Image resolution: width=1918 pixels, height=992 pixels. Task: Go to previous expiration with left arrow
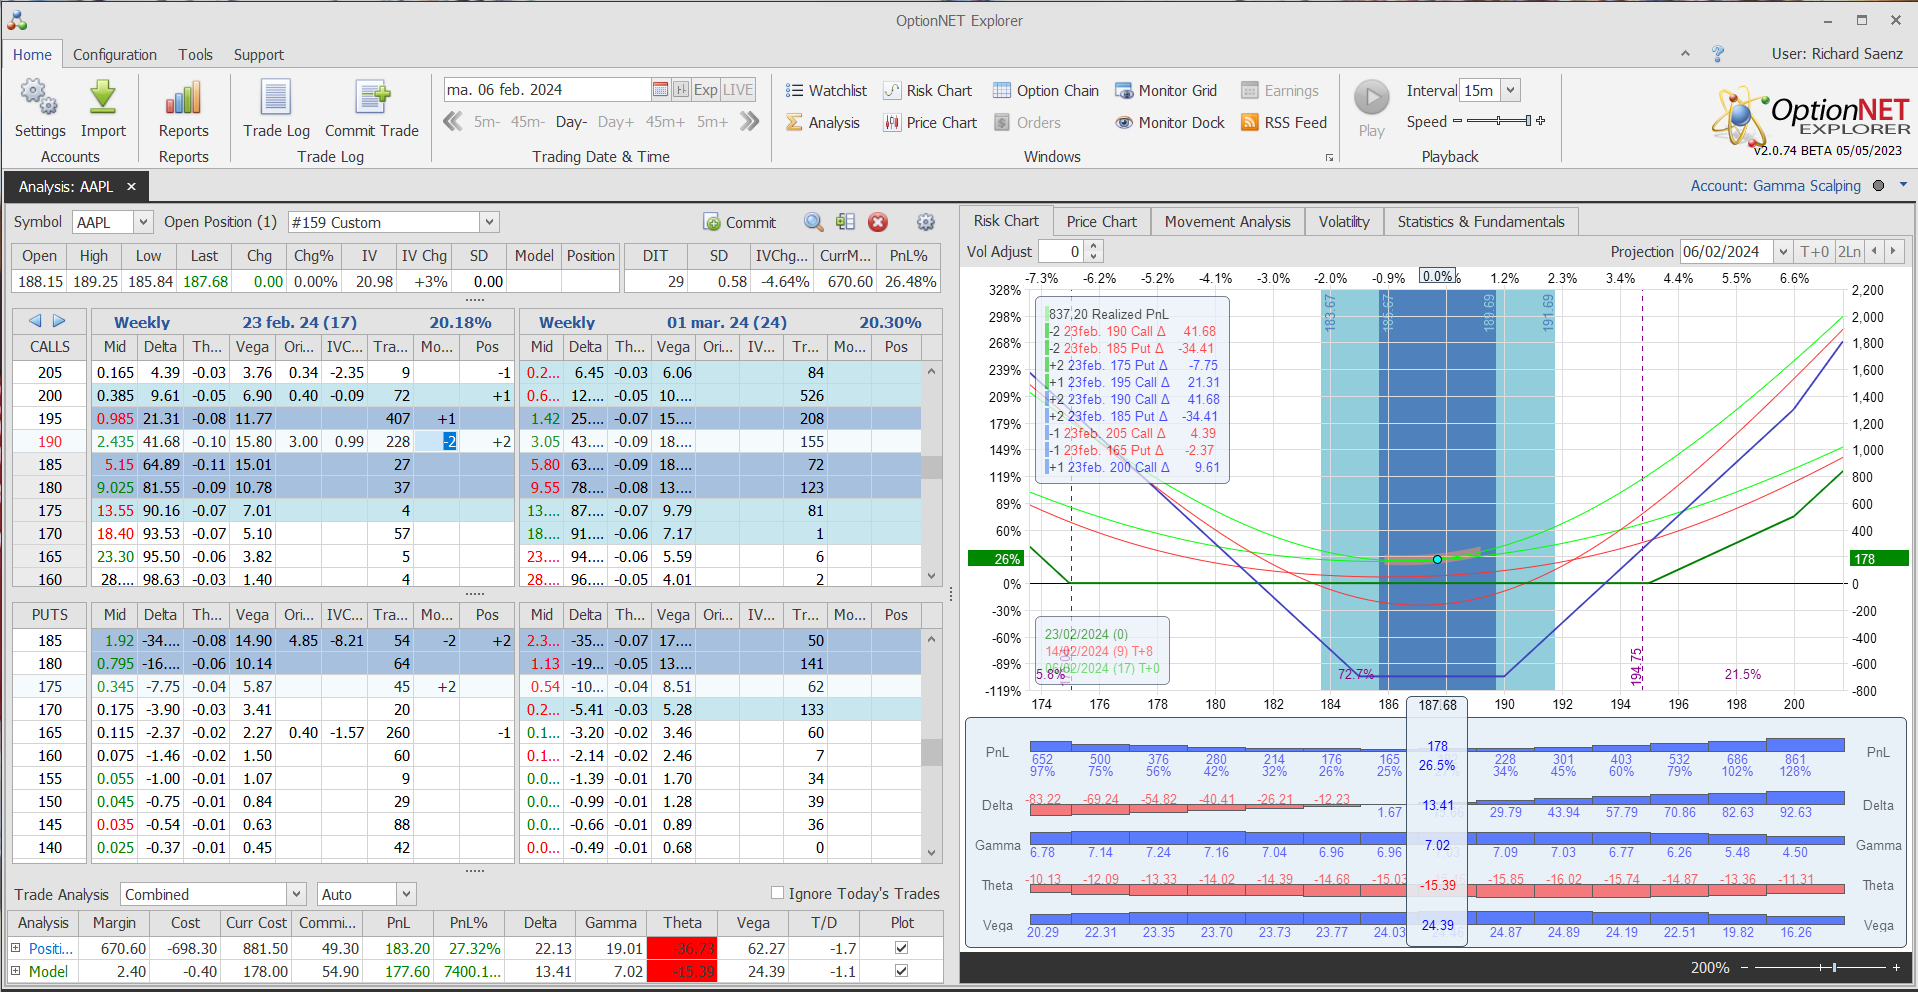(x=35, y=321)
